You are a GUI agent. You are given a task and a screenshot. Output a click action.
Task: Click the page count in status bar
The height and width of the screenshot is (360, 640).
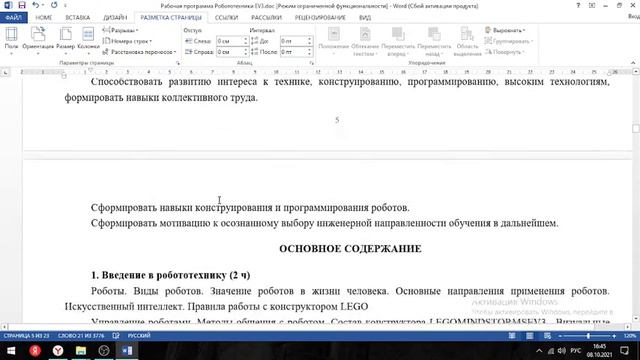click(x=26, y=336)
